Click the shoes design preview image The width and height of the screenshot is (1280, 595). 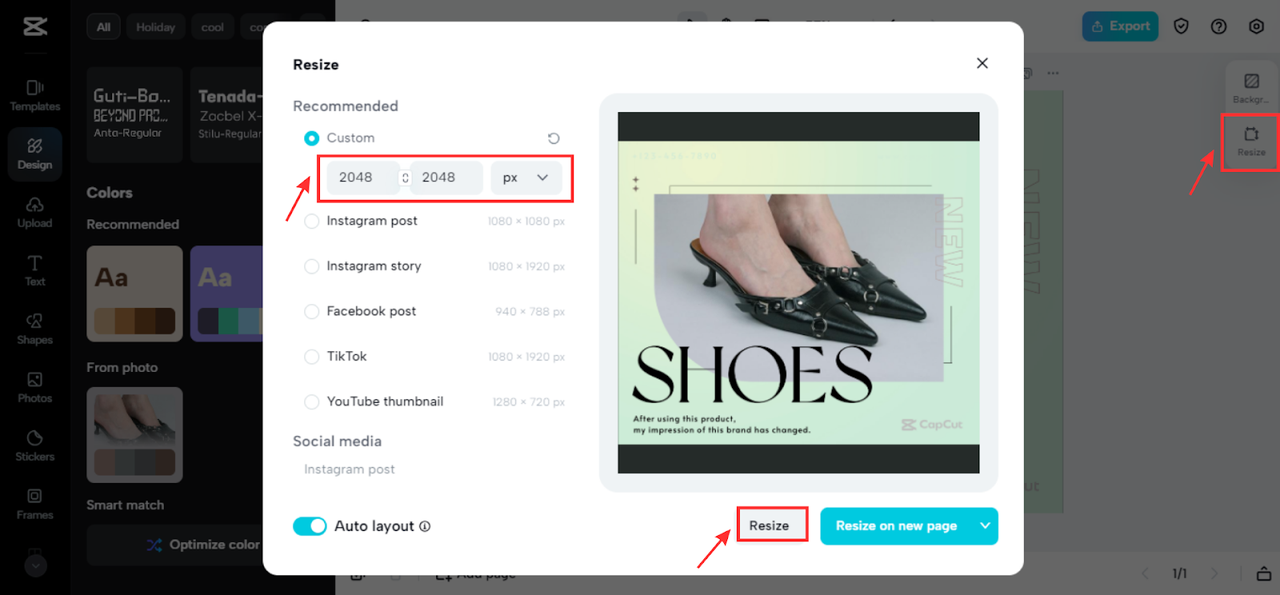(798, 292)
